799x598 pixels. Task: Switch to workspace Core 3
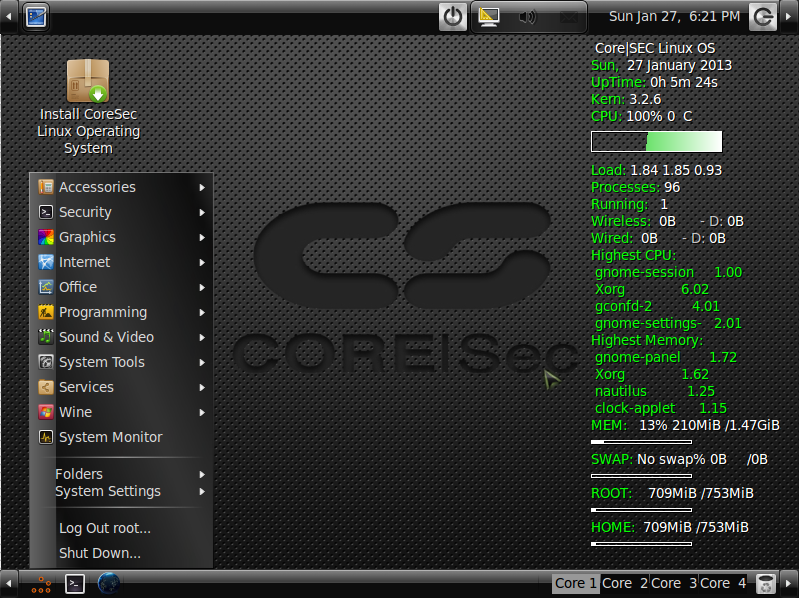pos(674,583)
